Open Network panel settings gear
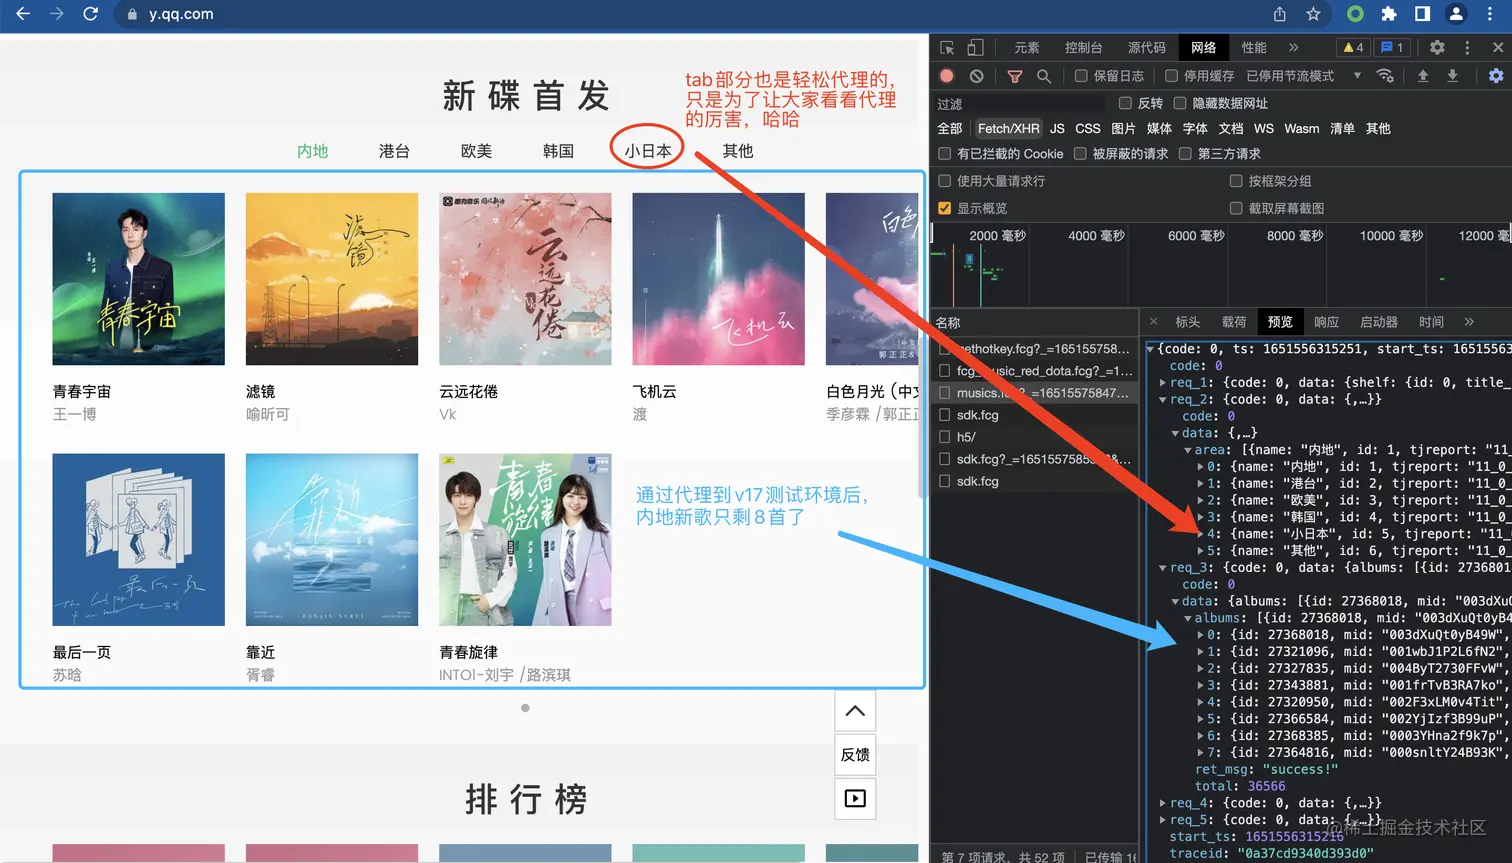This screenshot has width=1512, height=863. (1496, 76)
